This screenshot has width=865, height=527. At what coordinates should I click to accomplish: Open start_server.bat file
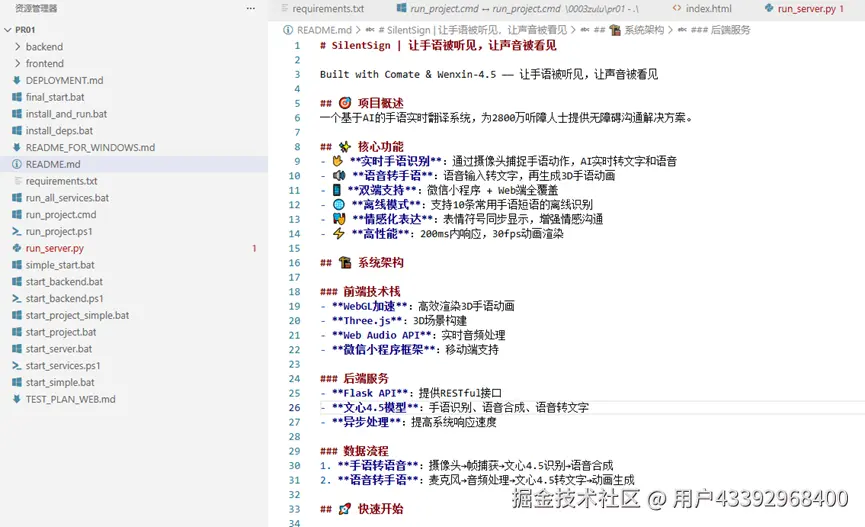[x=59, y=349]
